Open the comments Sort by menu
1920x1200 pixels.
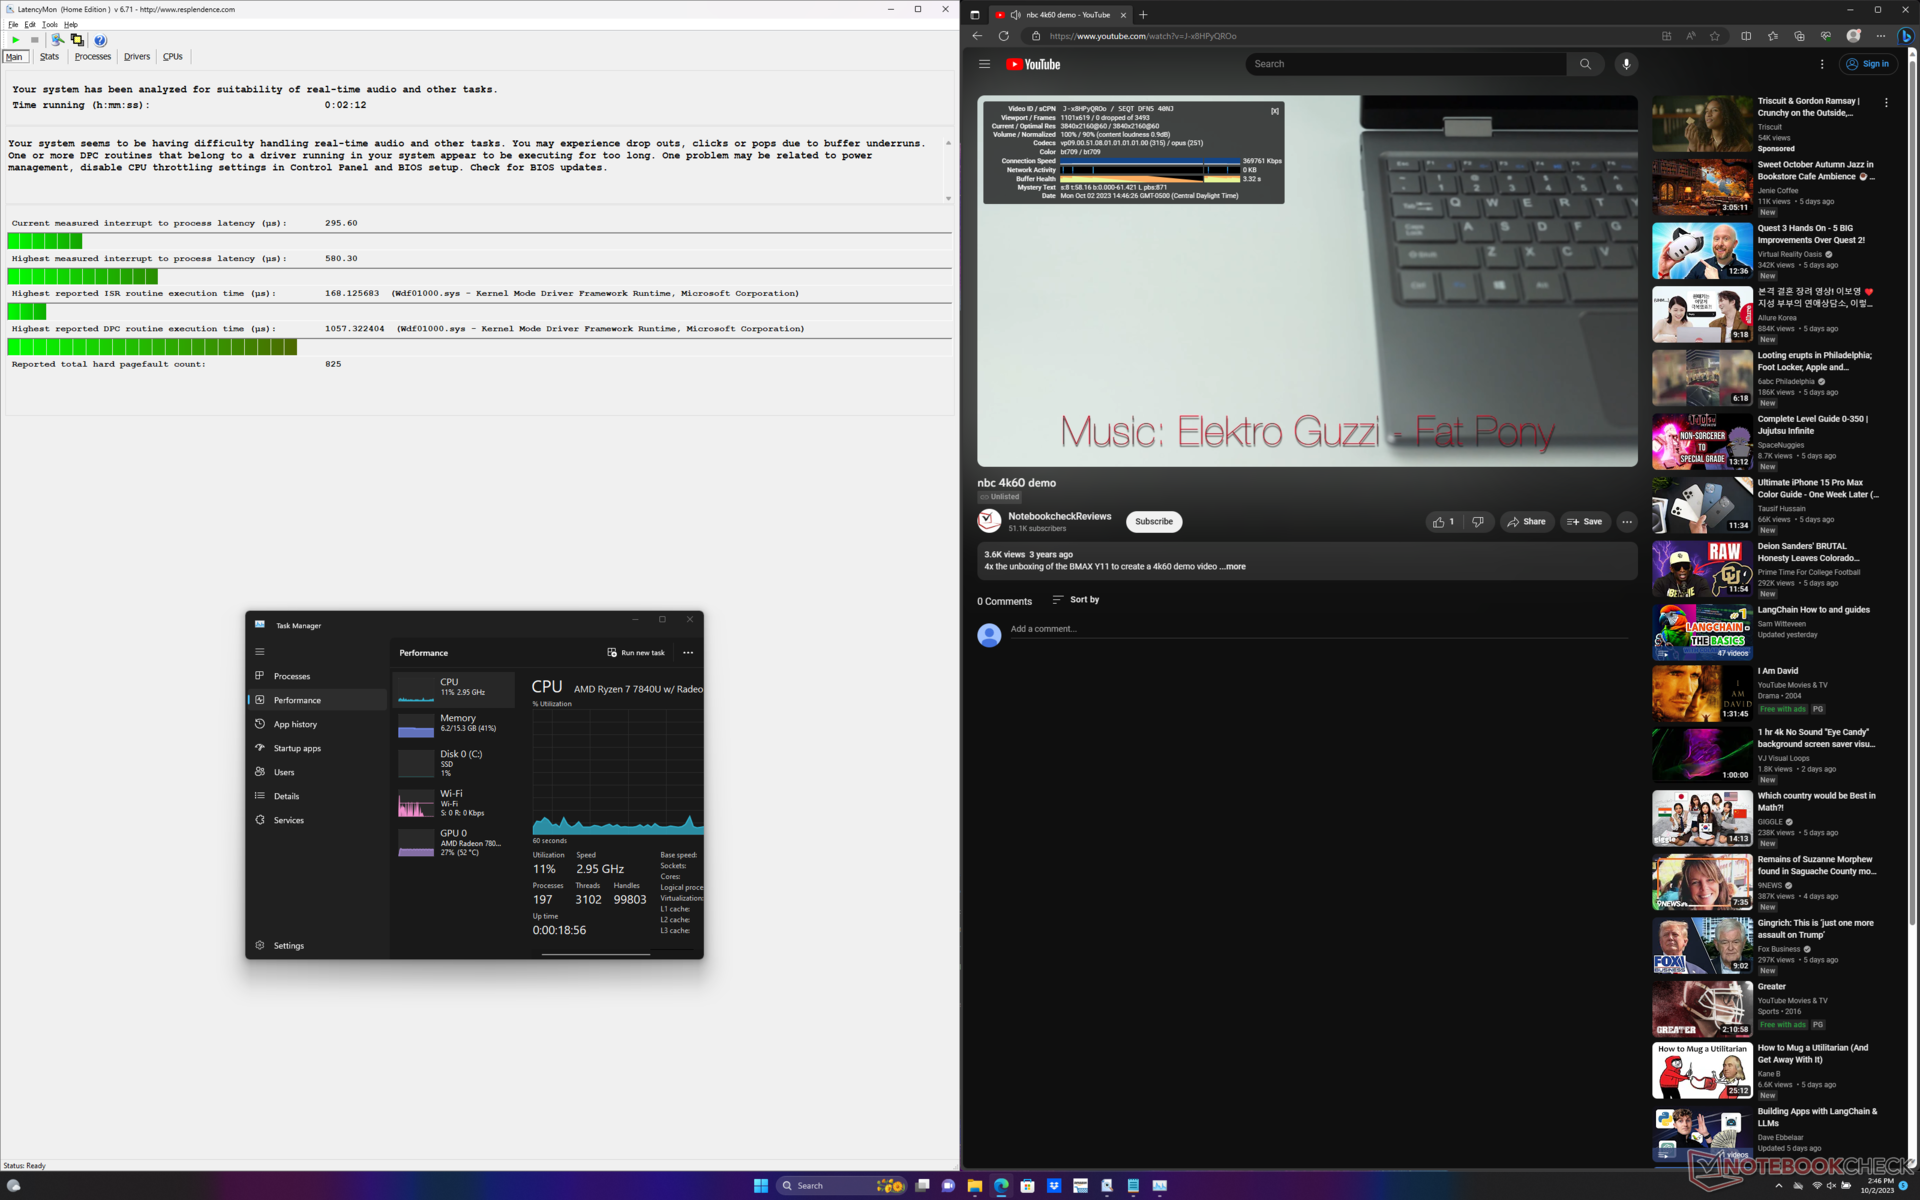coord(1075,600)
